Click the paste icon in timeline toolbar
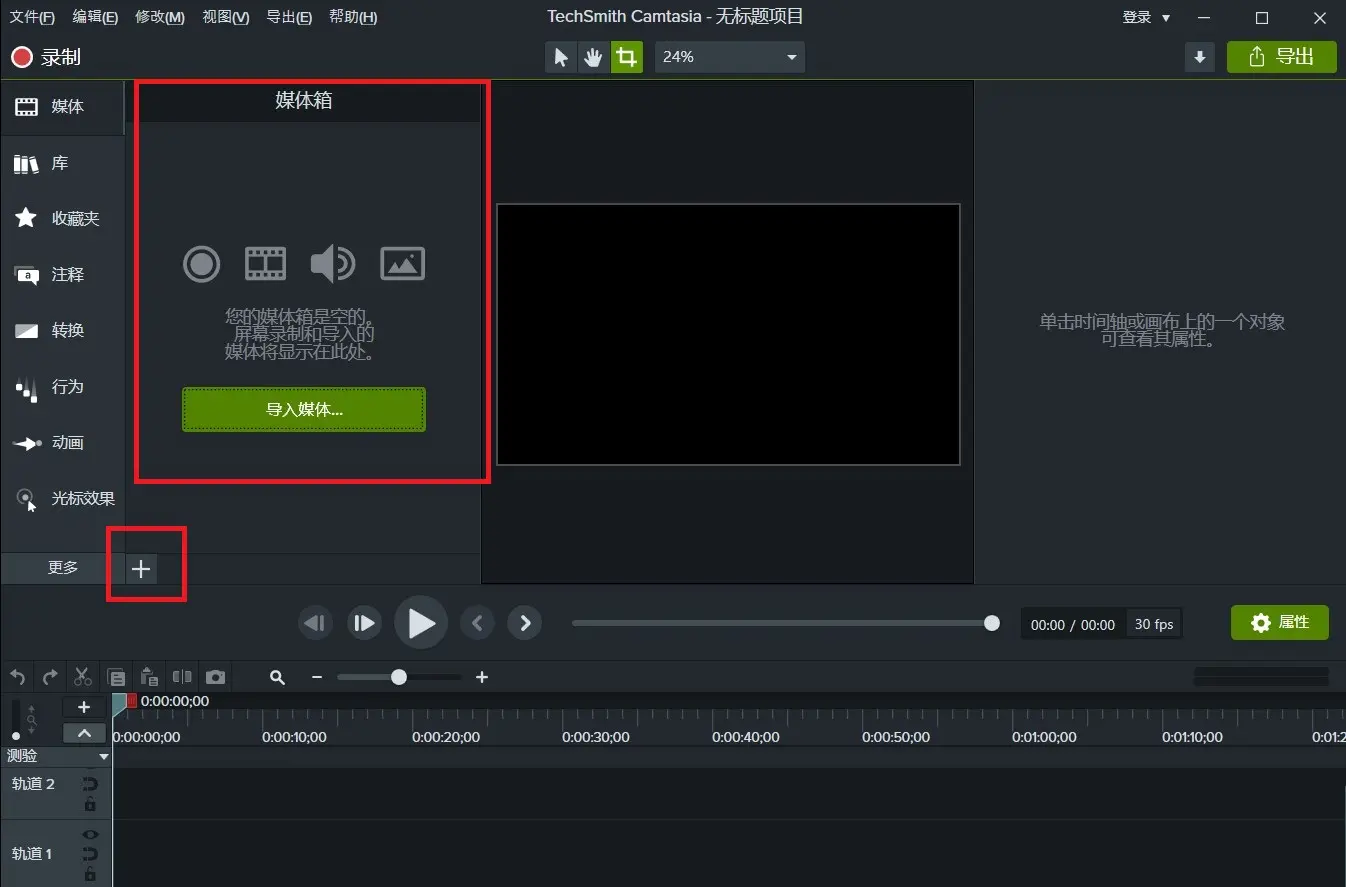1346x887 pixels. click(149, 677)
